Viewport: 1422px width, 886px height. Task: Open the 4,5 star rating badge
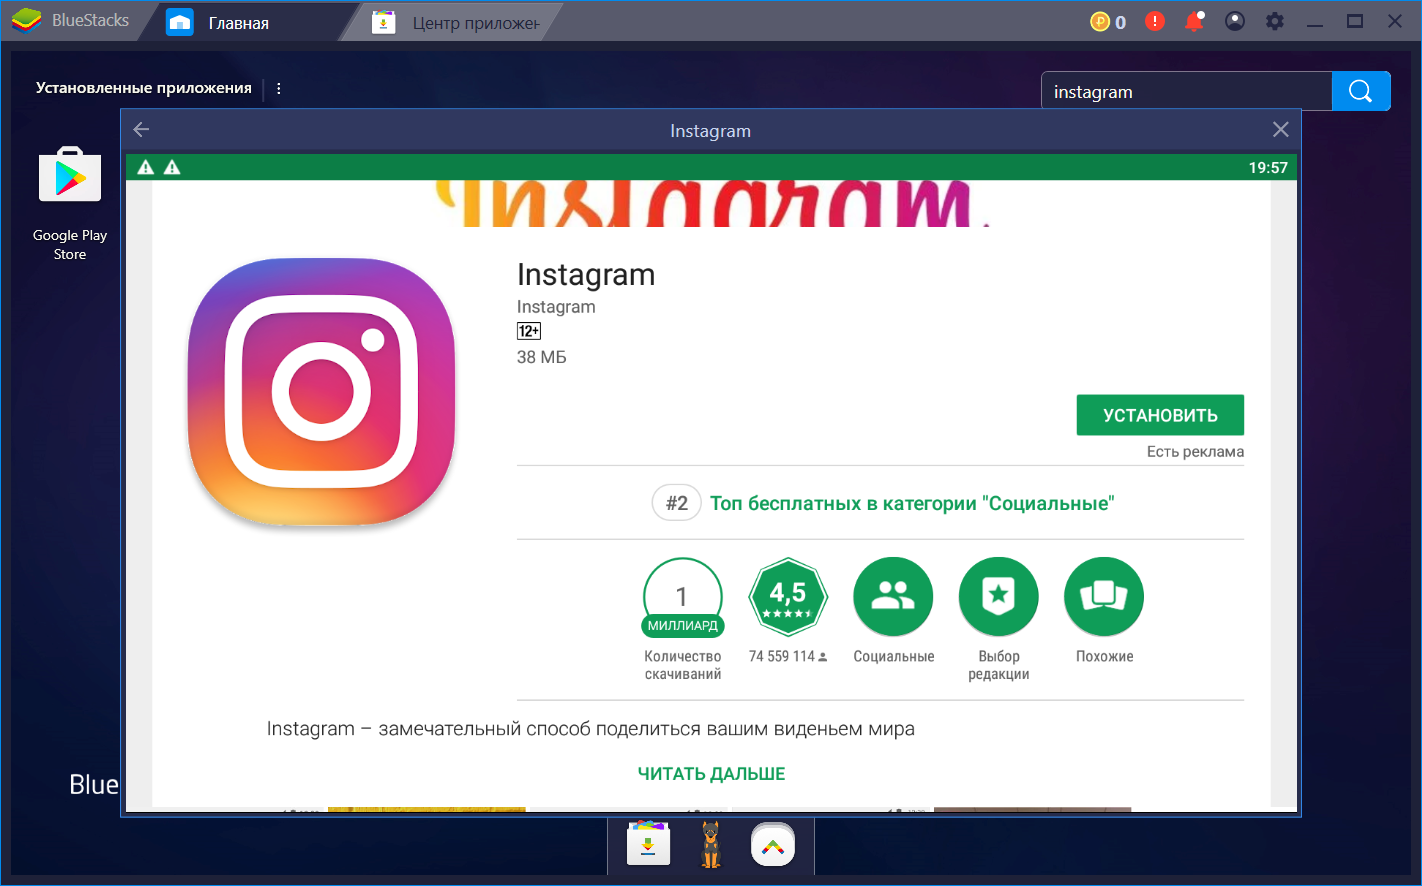788,597
